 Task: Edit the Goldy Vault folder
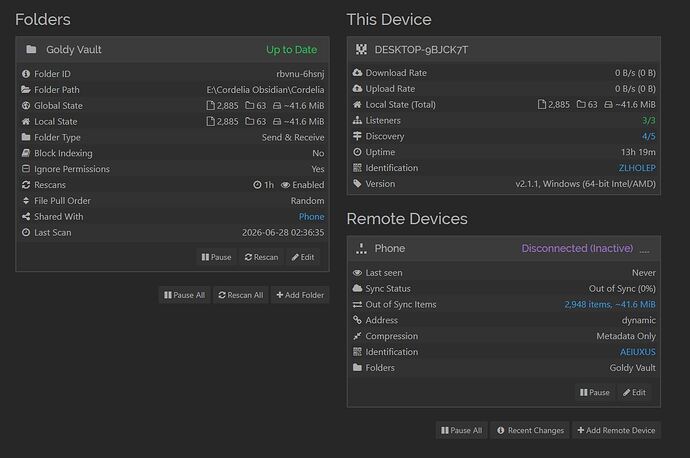tap(303, 257)
